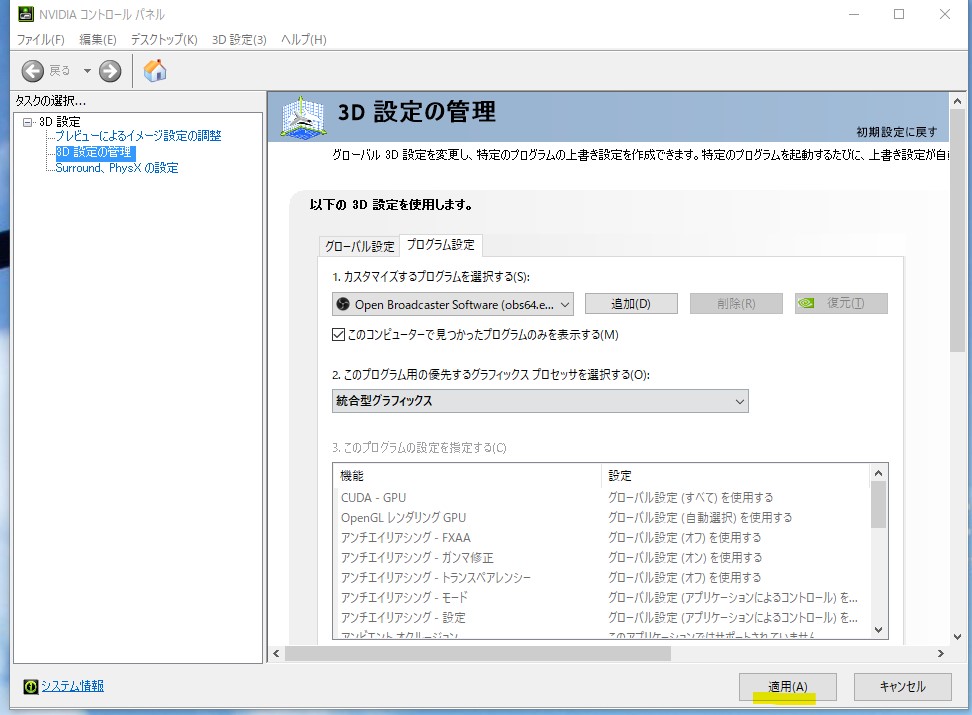
Task: Open the back history dropdown arrow
Action: click(87, 71)
